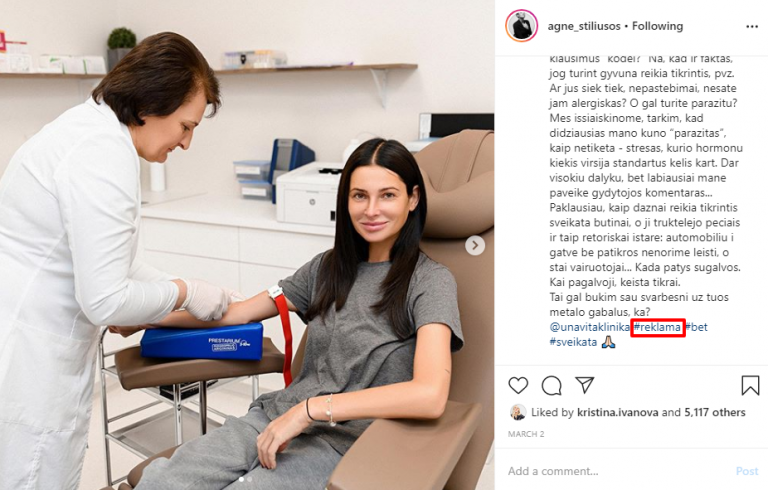Share post with paper plane icon
This screenshot has width=768, height=490.
click(585, 385)
